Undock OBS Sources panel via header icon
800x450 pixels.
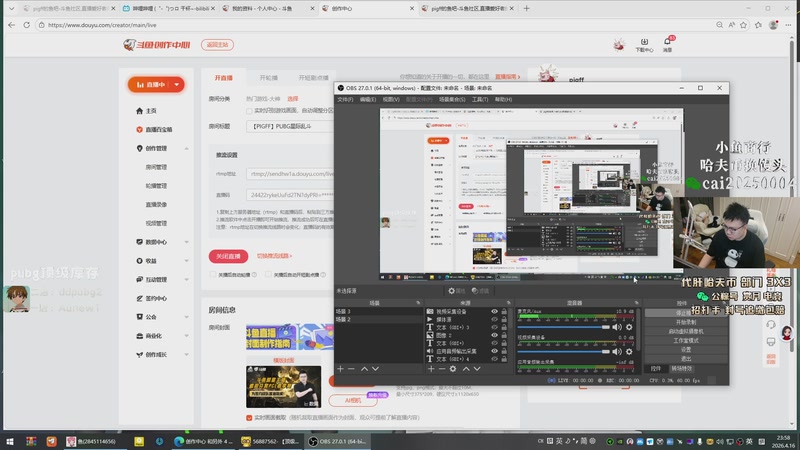coord(509,303)
